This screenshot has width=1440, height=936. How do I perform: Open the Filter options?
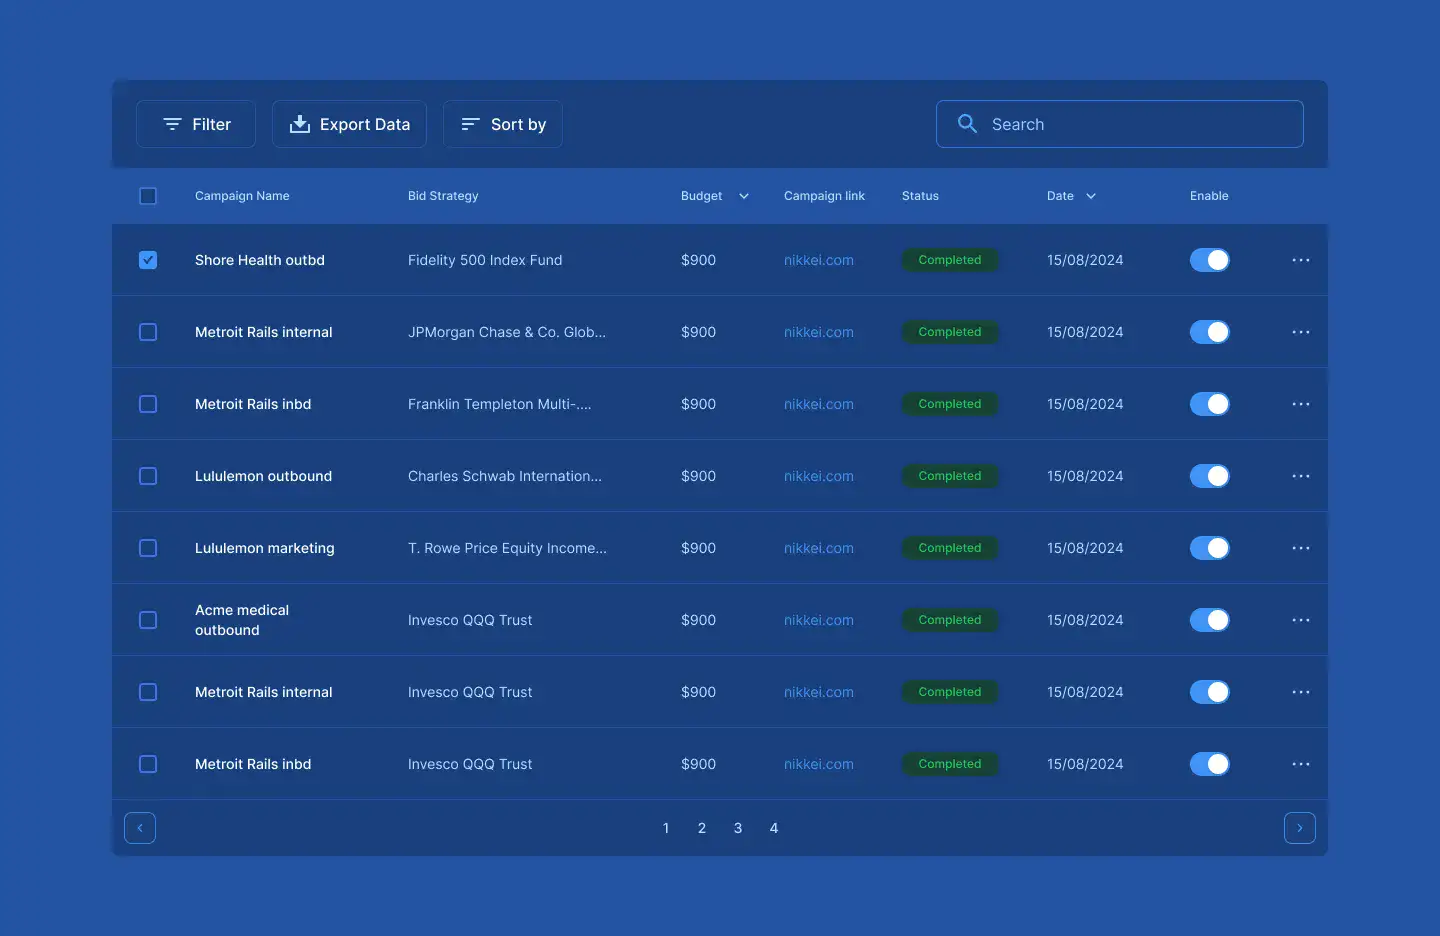click(196, 124)
